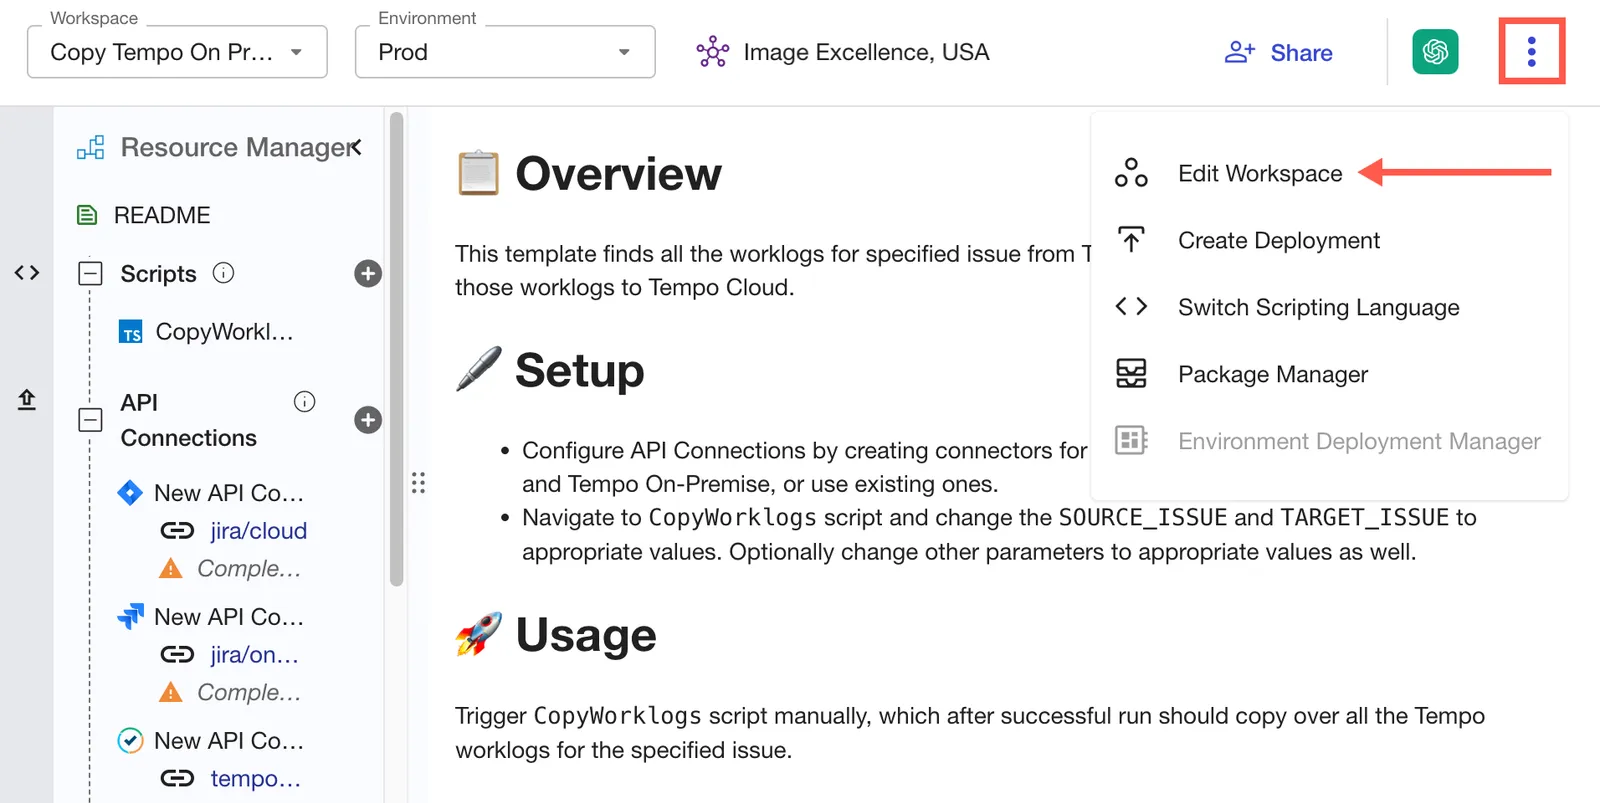Open Package Manager from the menu
The image size is (1600, 803).
[1273, 374]
